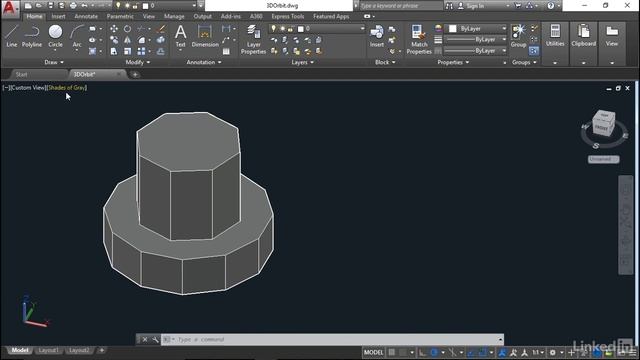Expand the Block panel
The height and width of the screenshot is (360, 640).
point(385,62)
